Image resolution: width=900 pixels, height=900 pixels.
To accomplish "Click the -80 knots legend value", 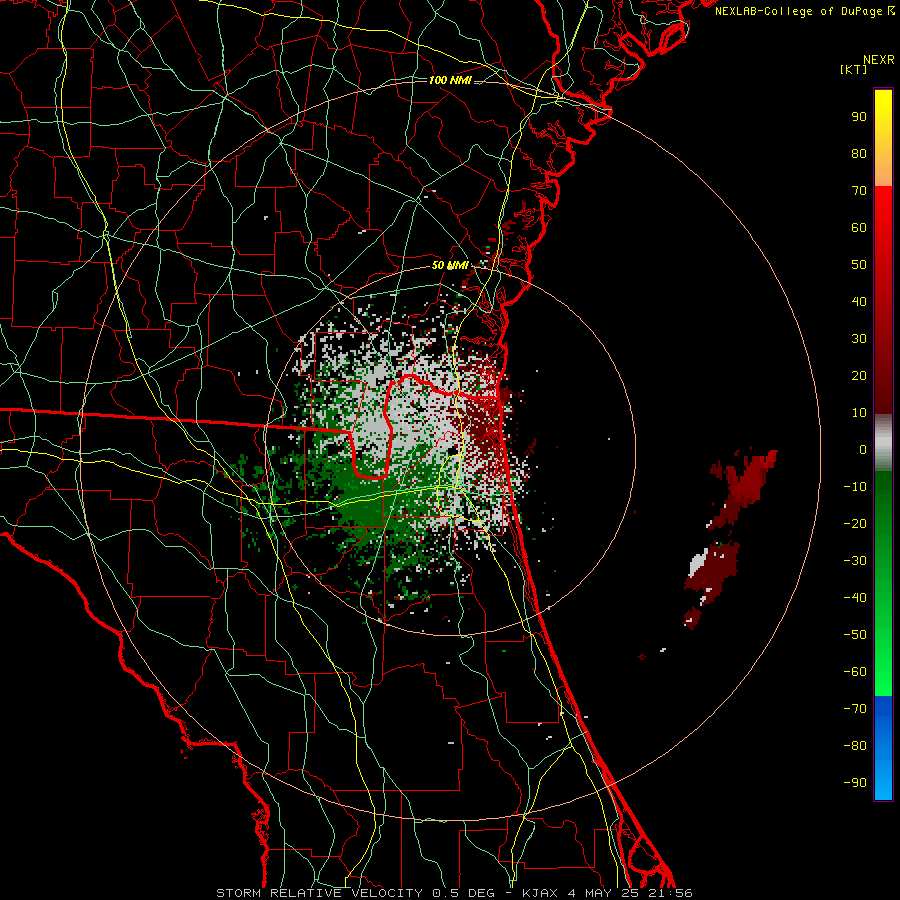I will 855,746.
